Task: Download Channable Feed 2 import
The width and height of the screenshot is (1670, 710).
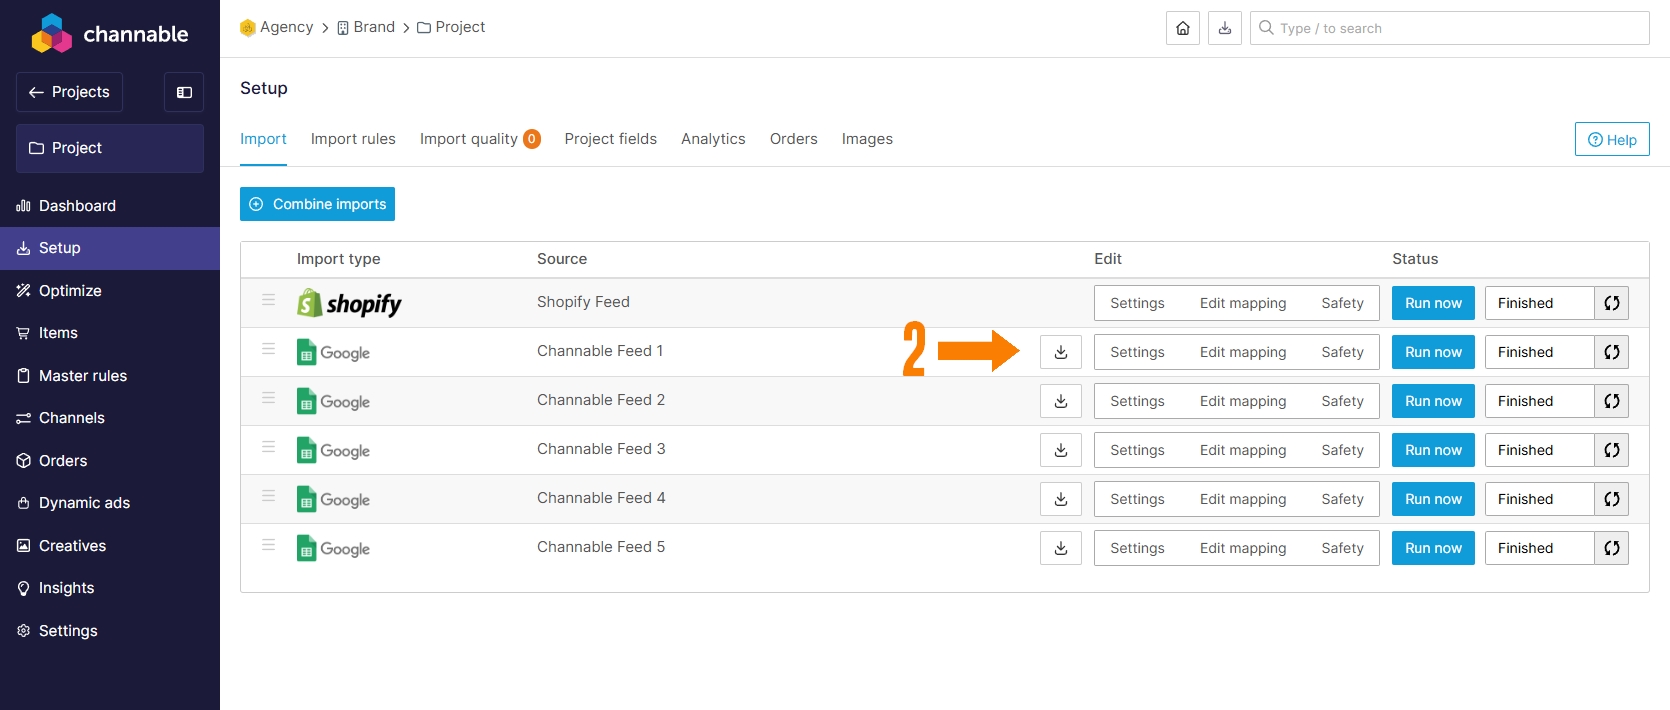Action: click(1061, 401)
